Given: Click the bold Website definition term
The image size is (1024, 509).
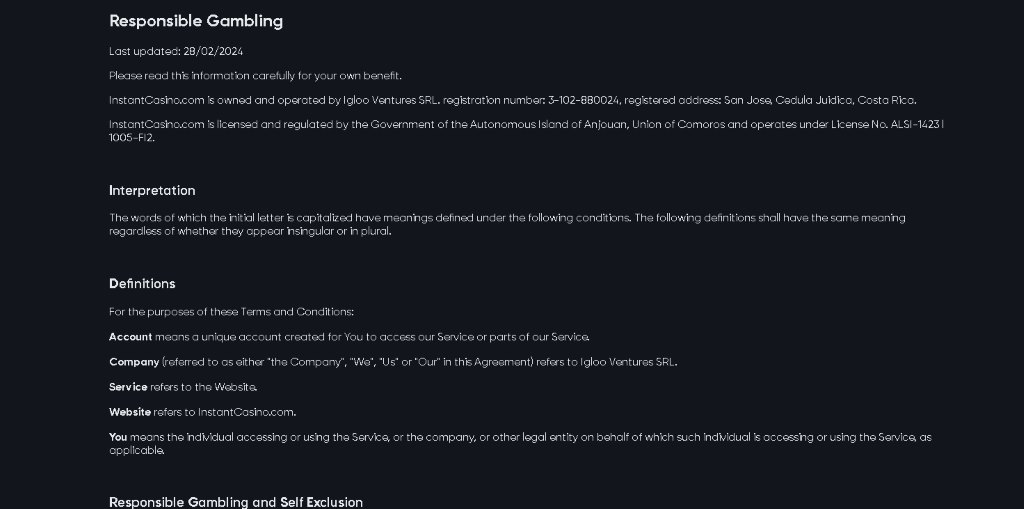Looking at the screenshot, I should pyautogui.click(x=130, y=412).
